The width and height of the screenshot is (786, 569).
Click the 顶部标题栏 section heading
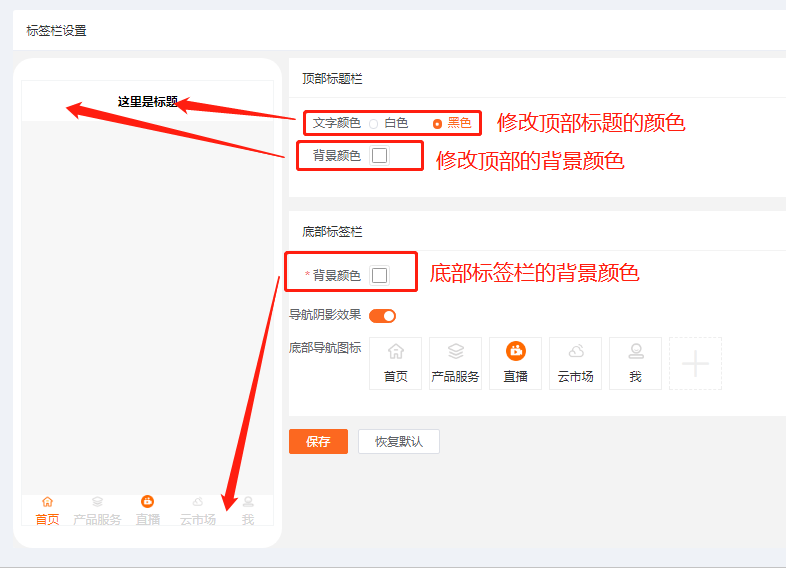tap(332, 79)
